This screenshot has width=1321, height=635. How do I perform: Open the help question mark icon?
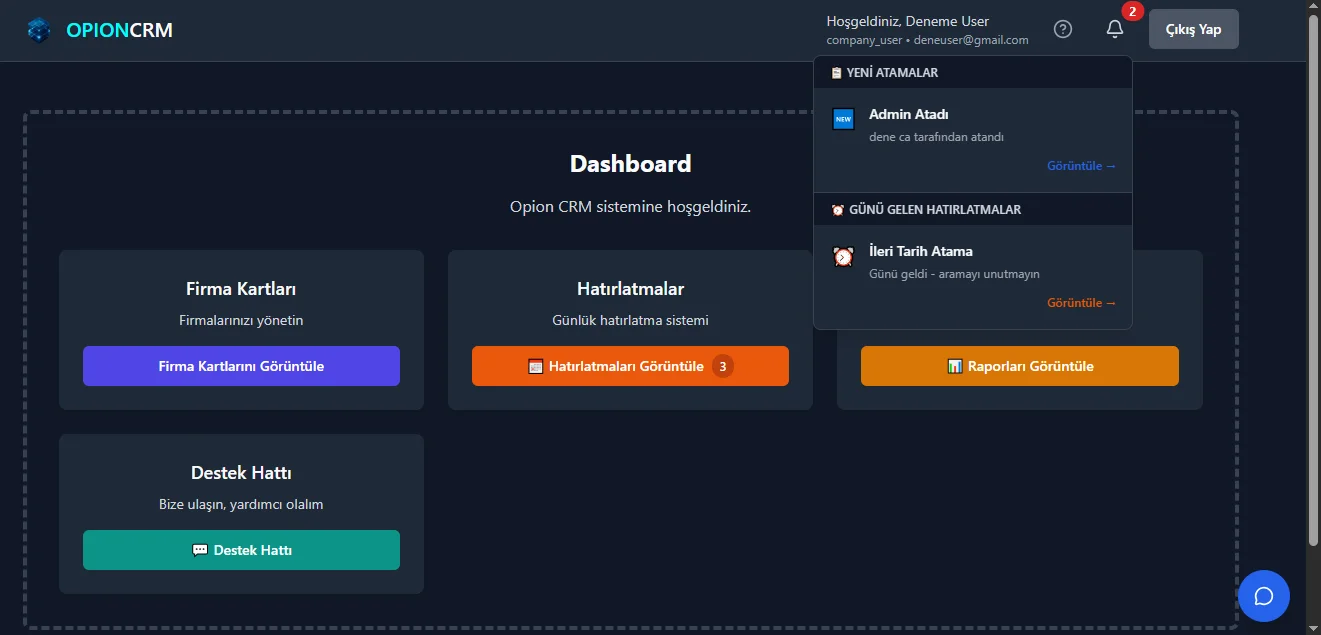click(x=1063, y=29)
